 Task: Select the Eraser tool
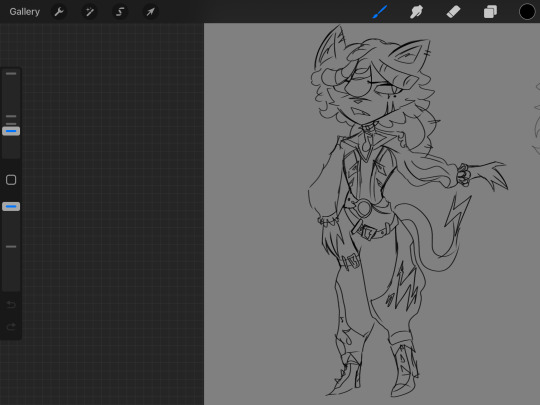(453, 12)
